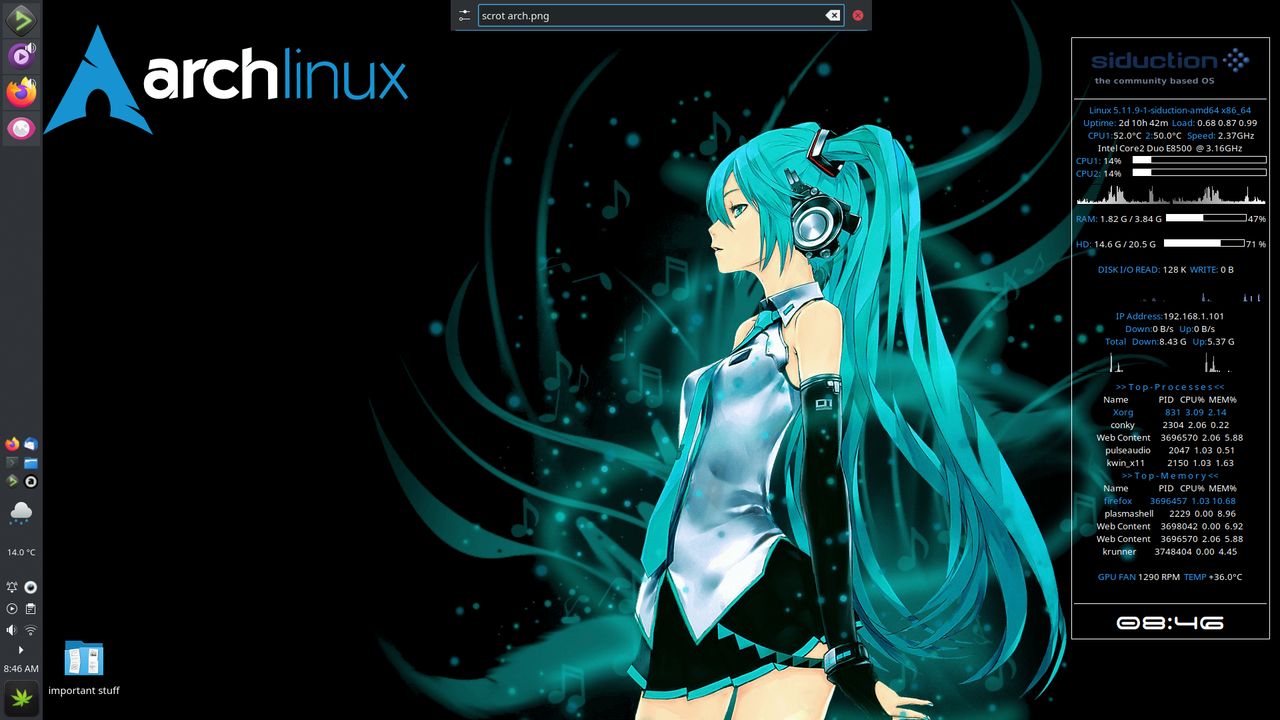Image resolution: width=1280 pixels, height=720 pixels.
Task: Launch Thunderbird from the quicklaunch icons
Action: [x=31, y=444]
